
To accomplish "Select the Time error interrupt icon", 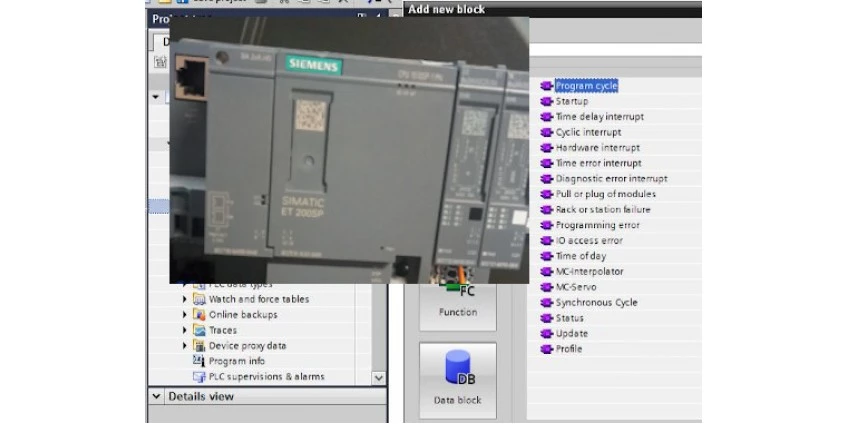I will coord(547,163).
